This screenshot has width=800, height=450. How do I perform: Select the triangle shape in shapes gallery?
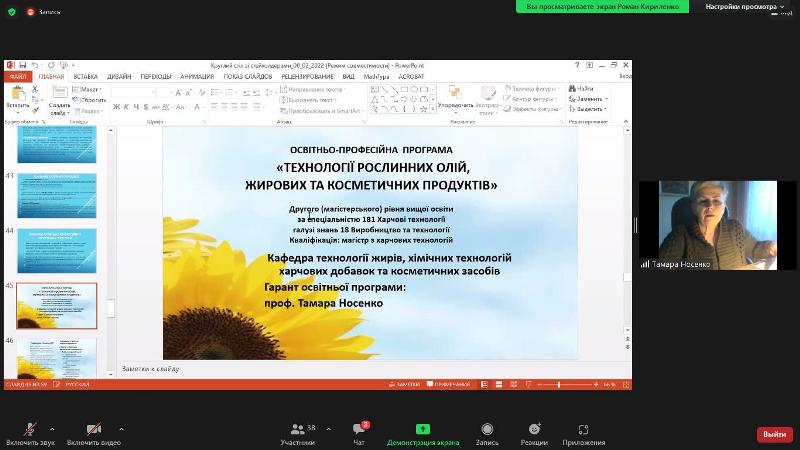pyautogui.click(x=374, y=99)
